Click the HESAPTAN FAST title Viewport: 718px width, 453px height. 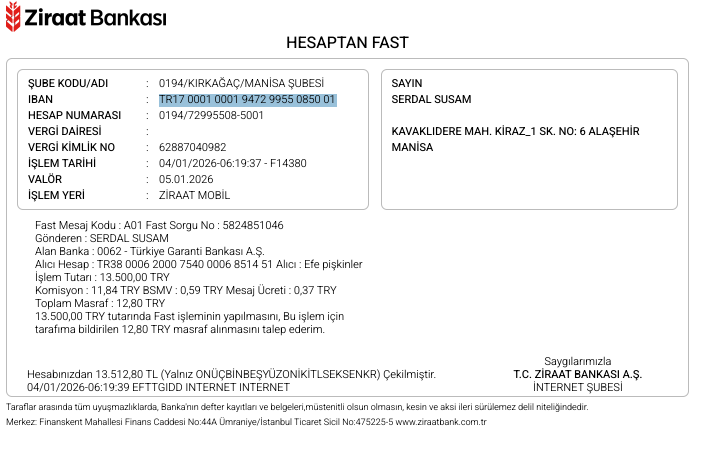[x=347, y=43]
